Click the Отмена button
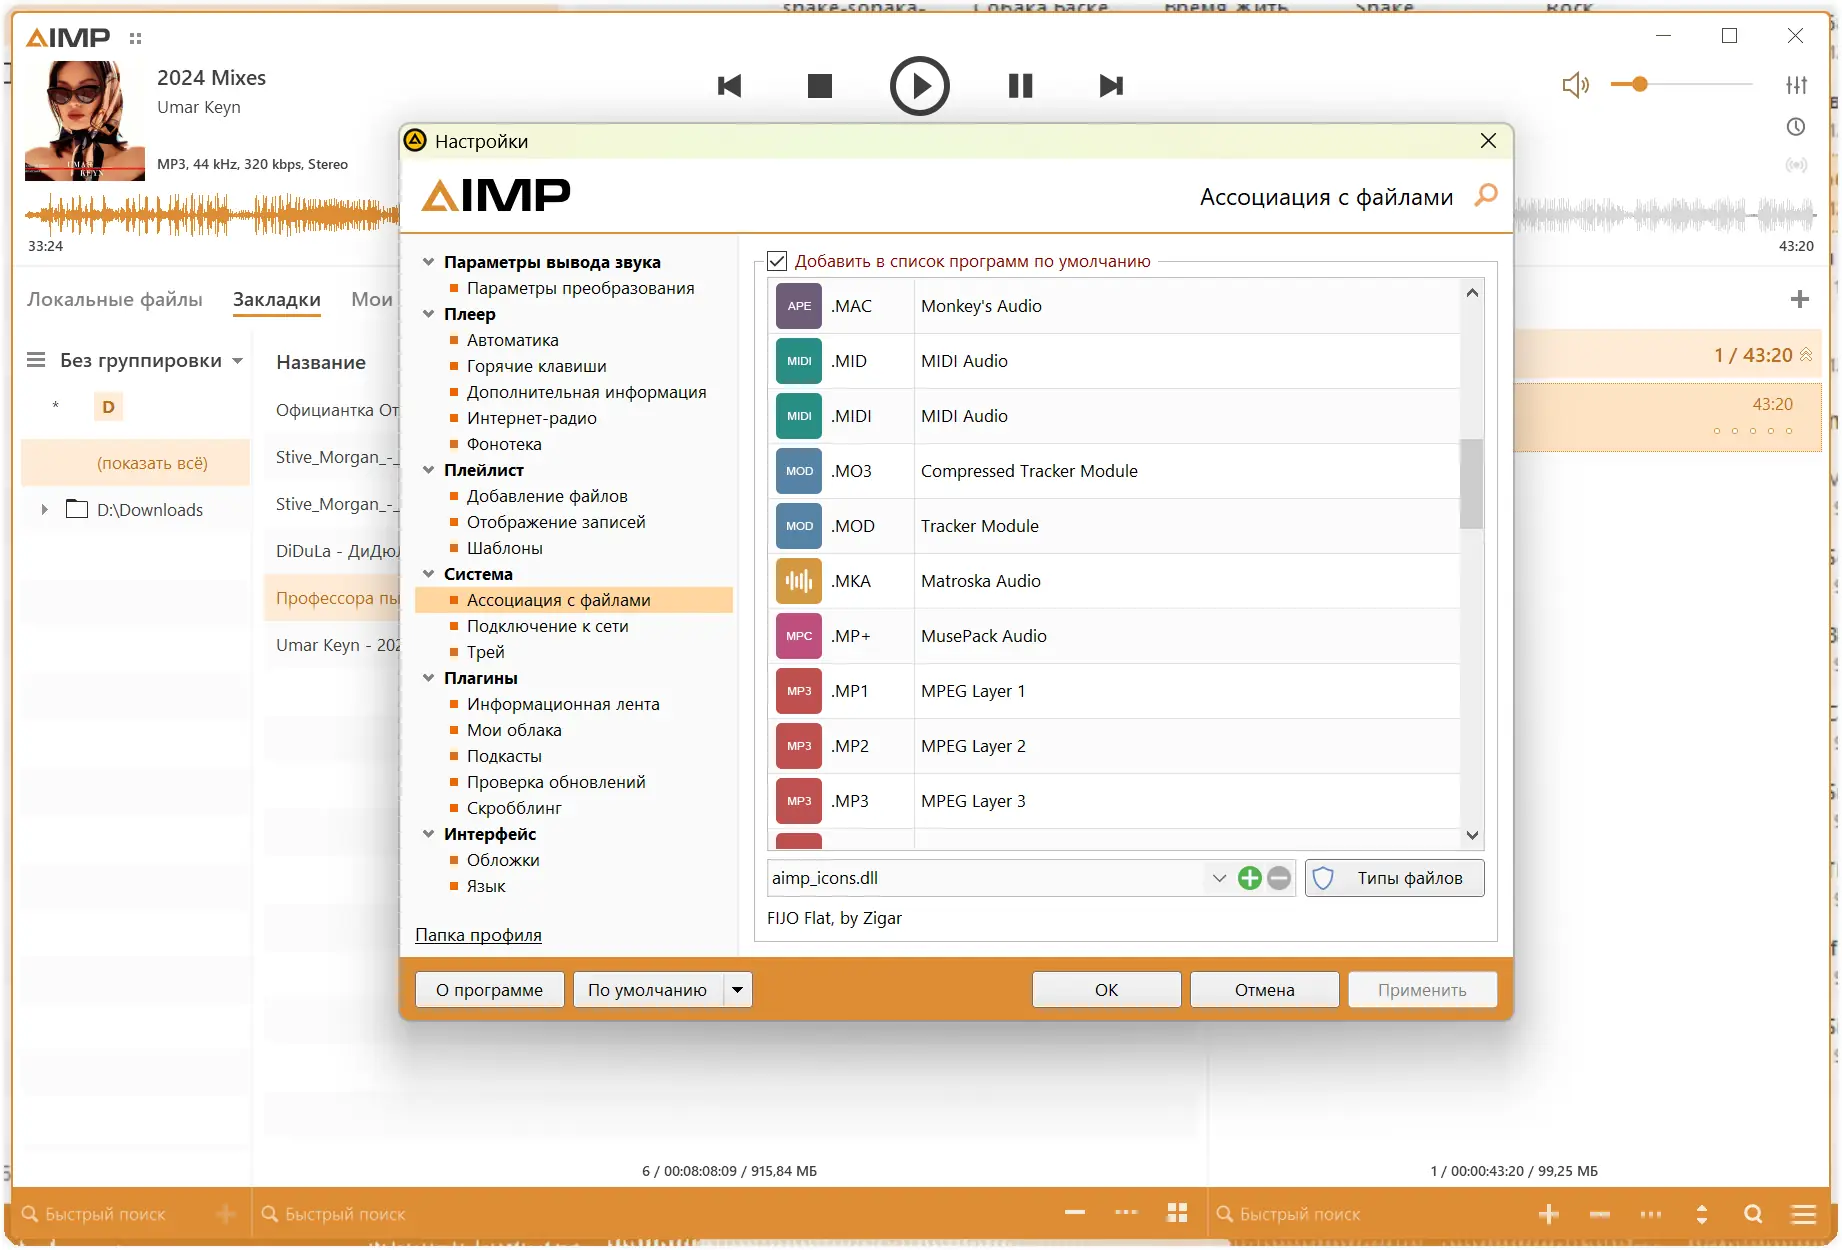1842x1250 pixels. [x=1265, y=990]
